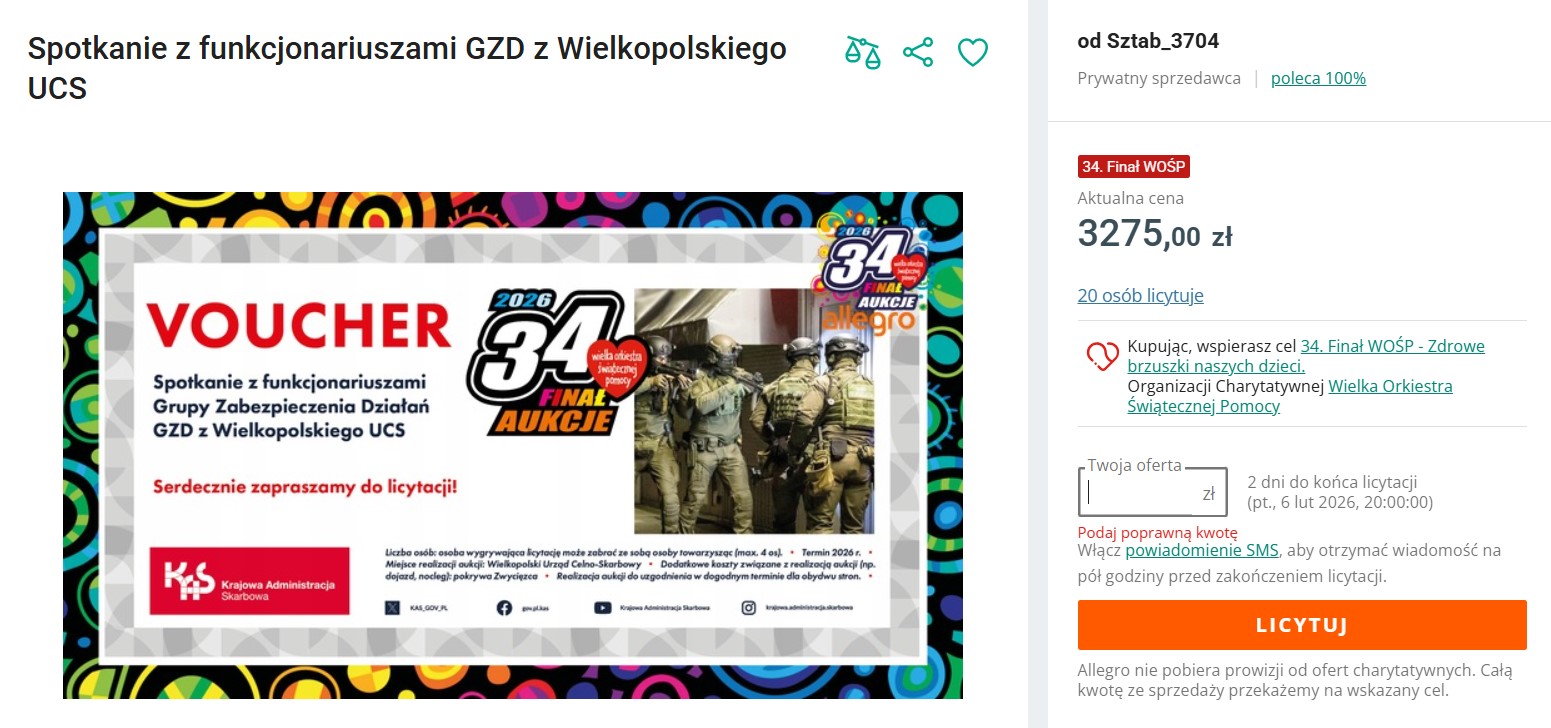Open the 'poleca 100%' seller rating link

(x=1318, y=78)
